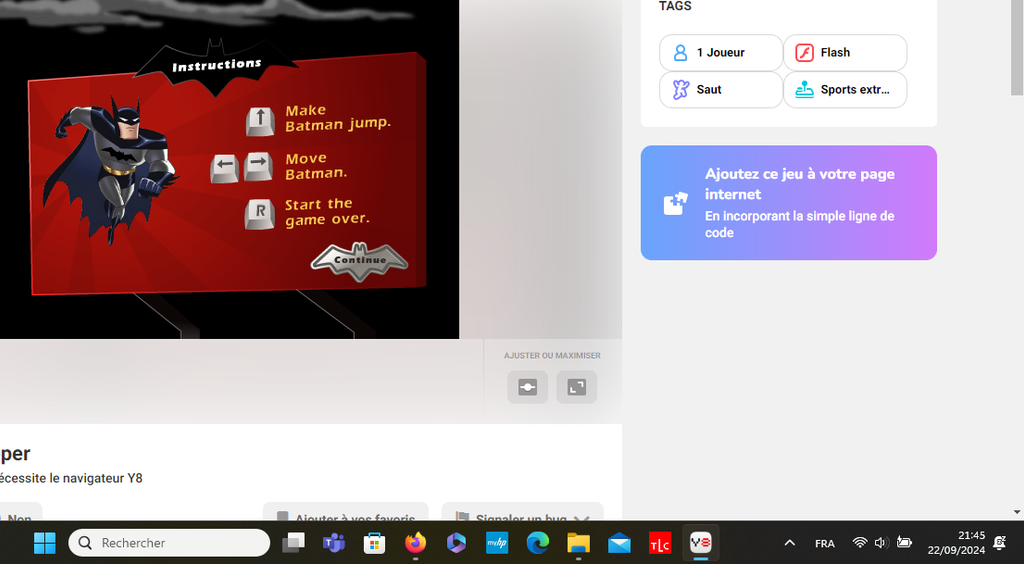This screenshot has width=1024, height=564.
Task: Click Y8 browser taskbar icon
Action: (701, 542)
